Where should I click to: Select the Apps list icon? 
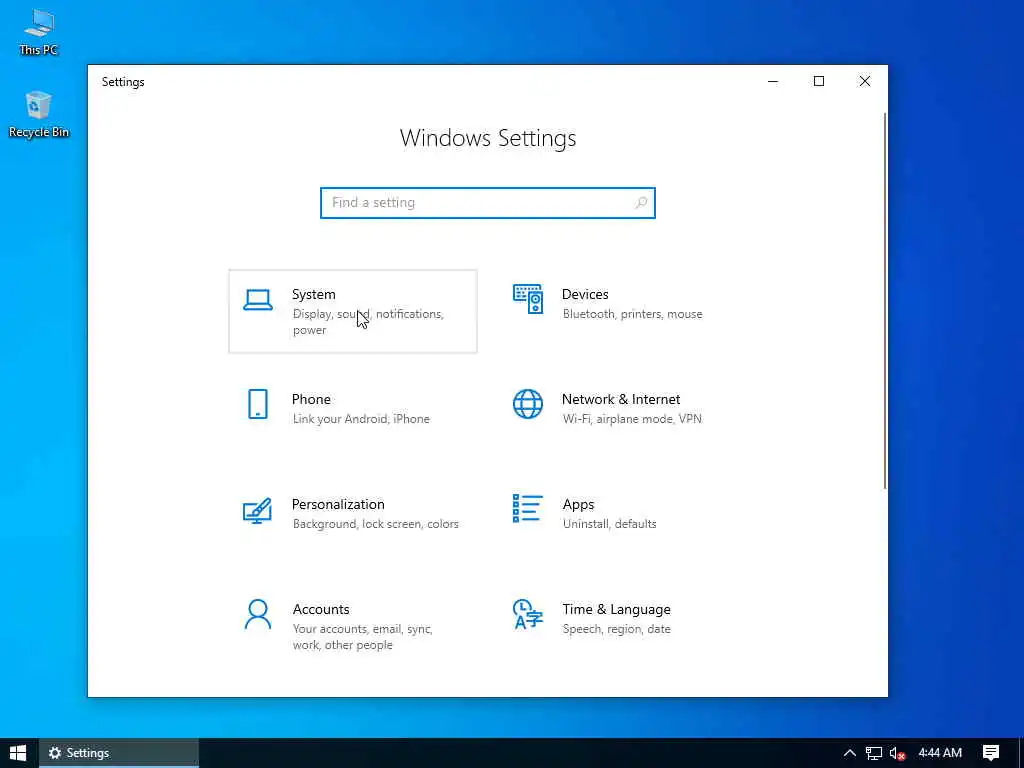528,509
